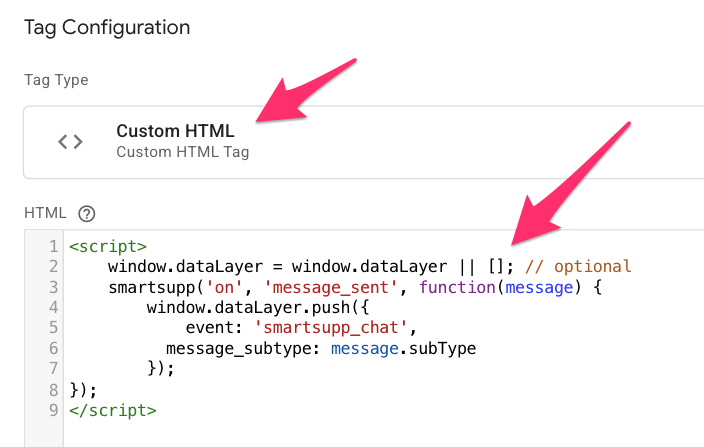Click the 'function' keyword in line 3
Image resolution: width=704 pixels, height=447 pixels.
pos(457,287)
